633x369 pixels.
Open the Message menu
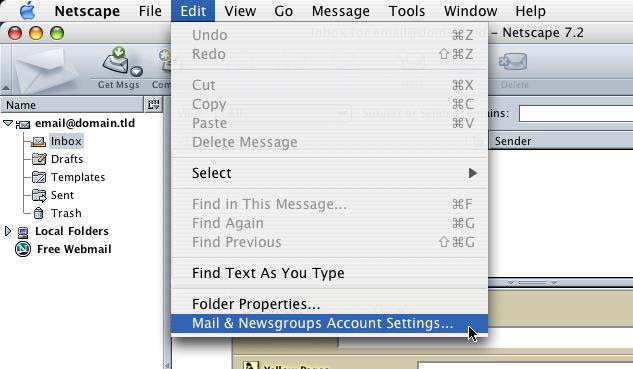click(x=340, y=11)
